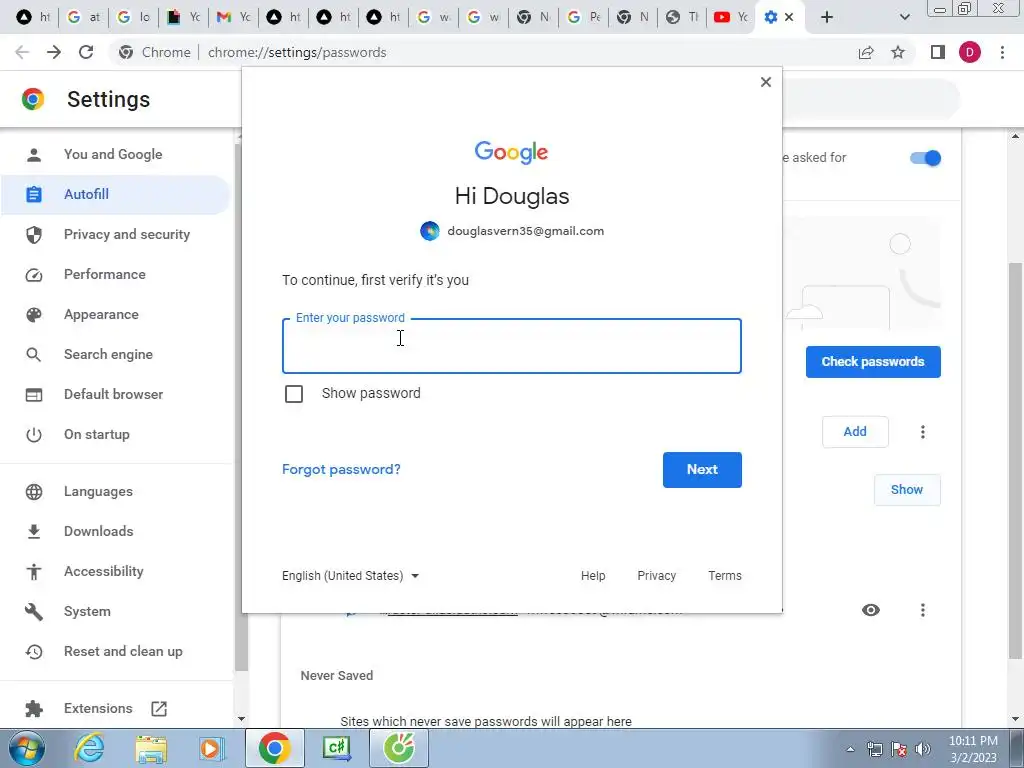Screen dimensions: 1024x768
Task: Click the settings page vertical scrollbar
Action: point(1016,460)
